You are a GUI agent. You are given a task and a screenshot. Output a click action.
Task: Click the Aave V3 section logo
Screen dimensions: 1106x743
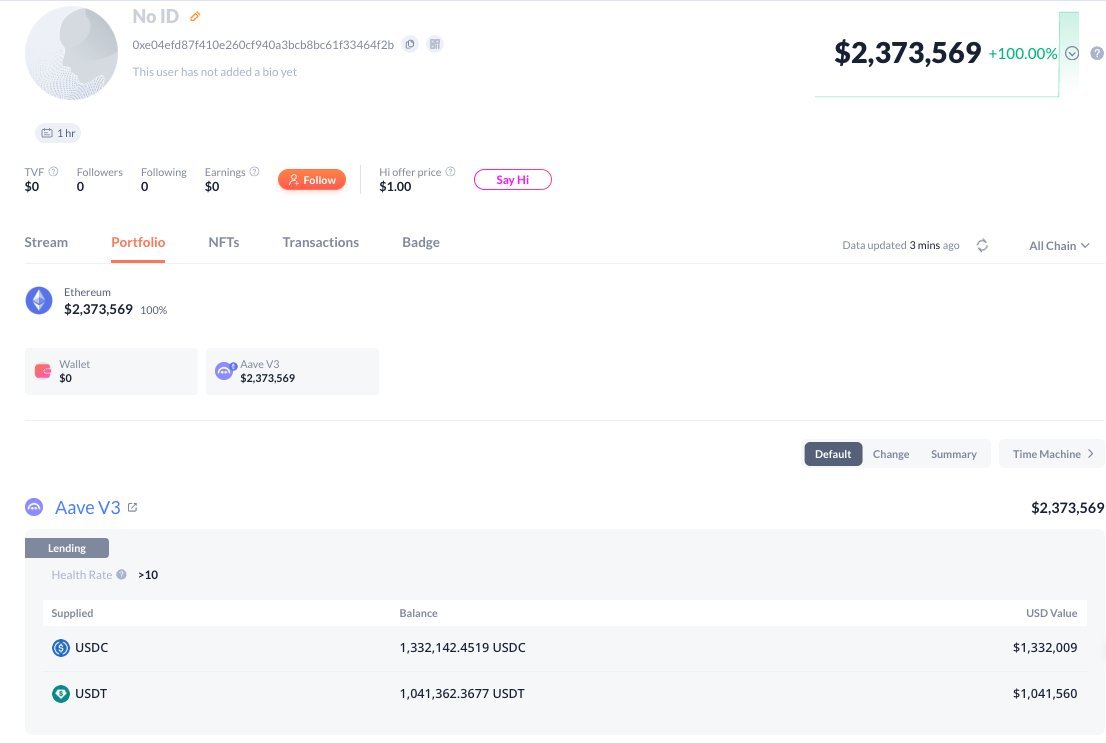(34, 507)
